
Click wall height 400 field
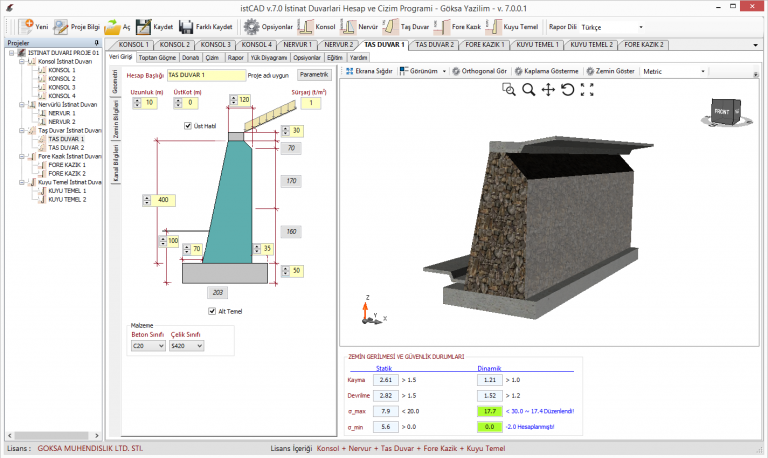[x=164, y=200]
